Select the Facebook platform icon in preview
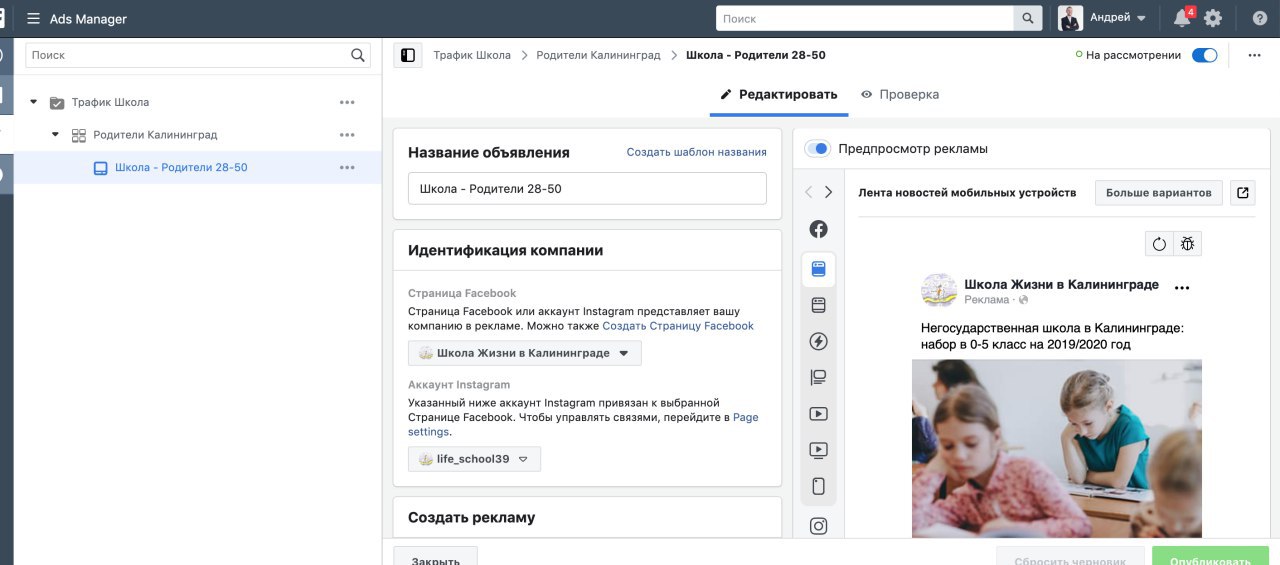Screen dimensions: 1280x565 [818, 229]
